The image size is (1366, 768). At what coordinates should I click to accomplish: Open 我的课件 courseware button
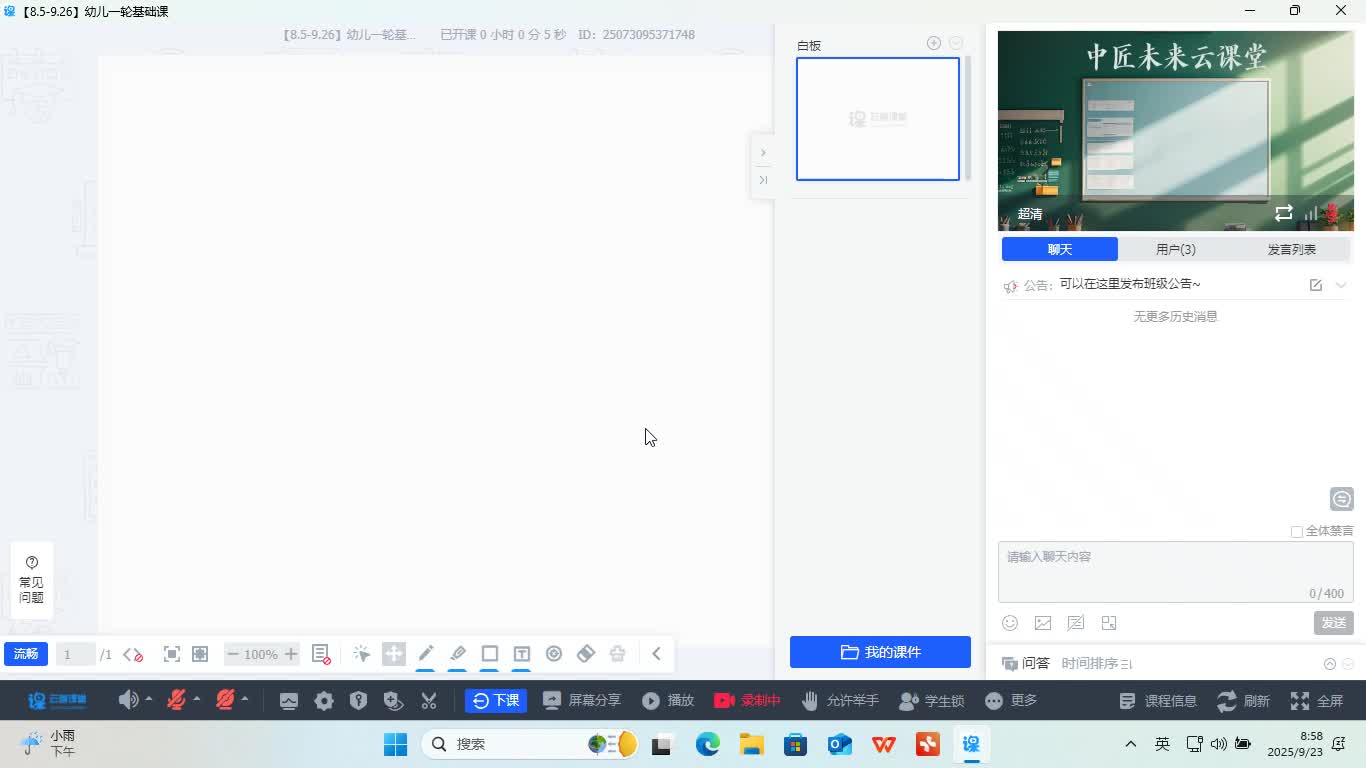pos(880,652)
